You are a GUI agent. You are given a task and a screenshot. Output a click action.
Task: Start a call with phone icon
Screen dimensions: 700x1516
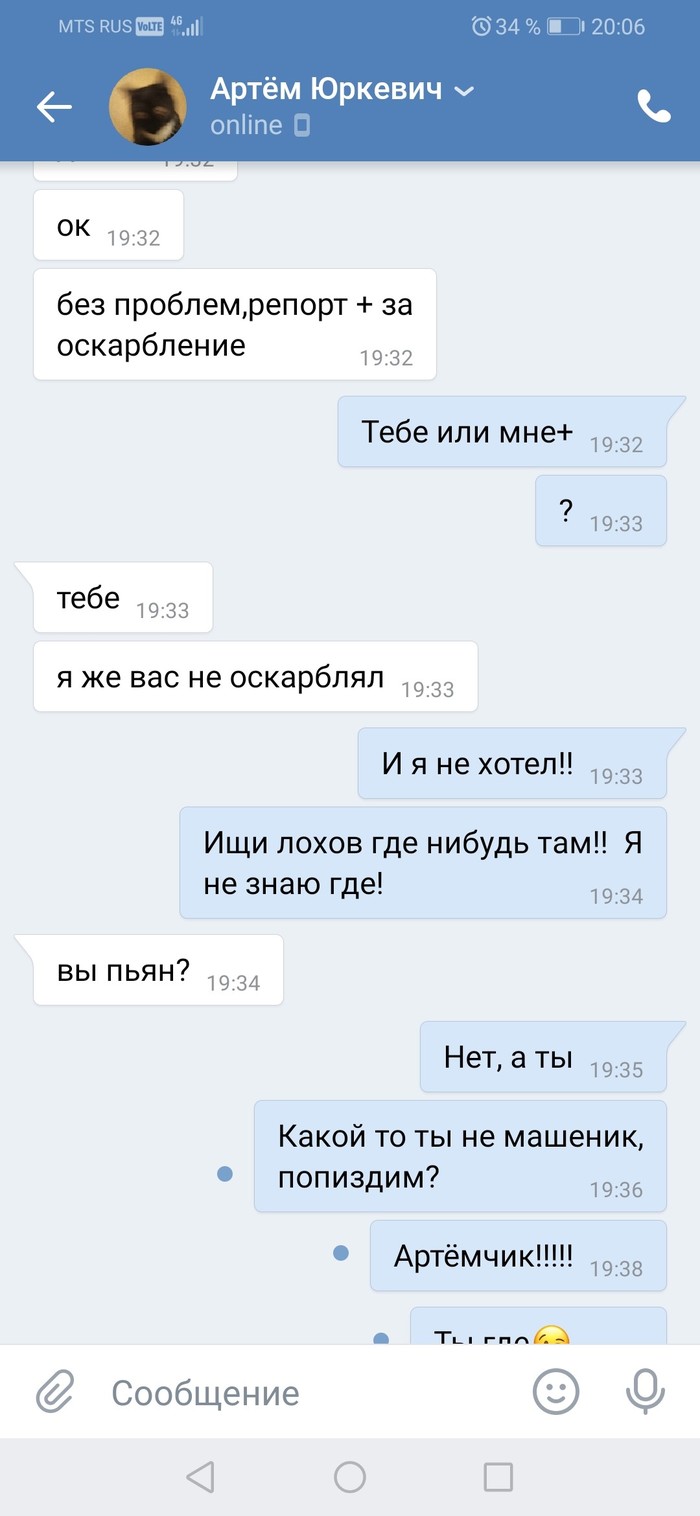pos(654,107)
